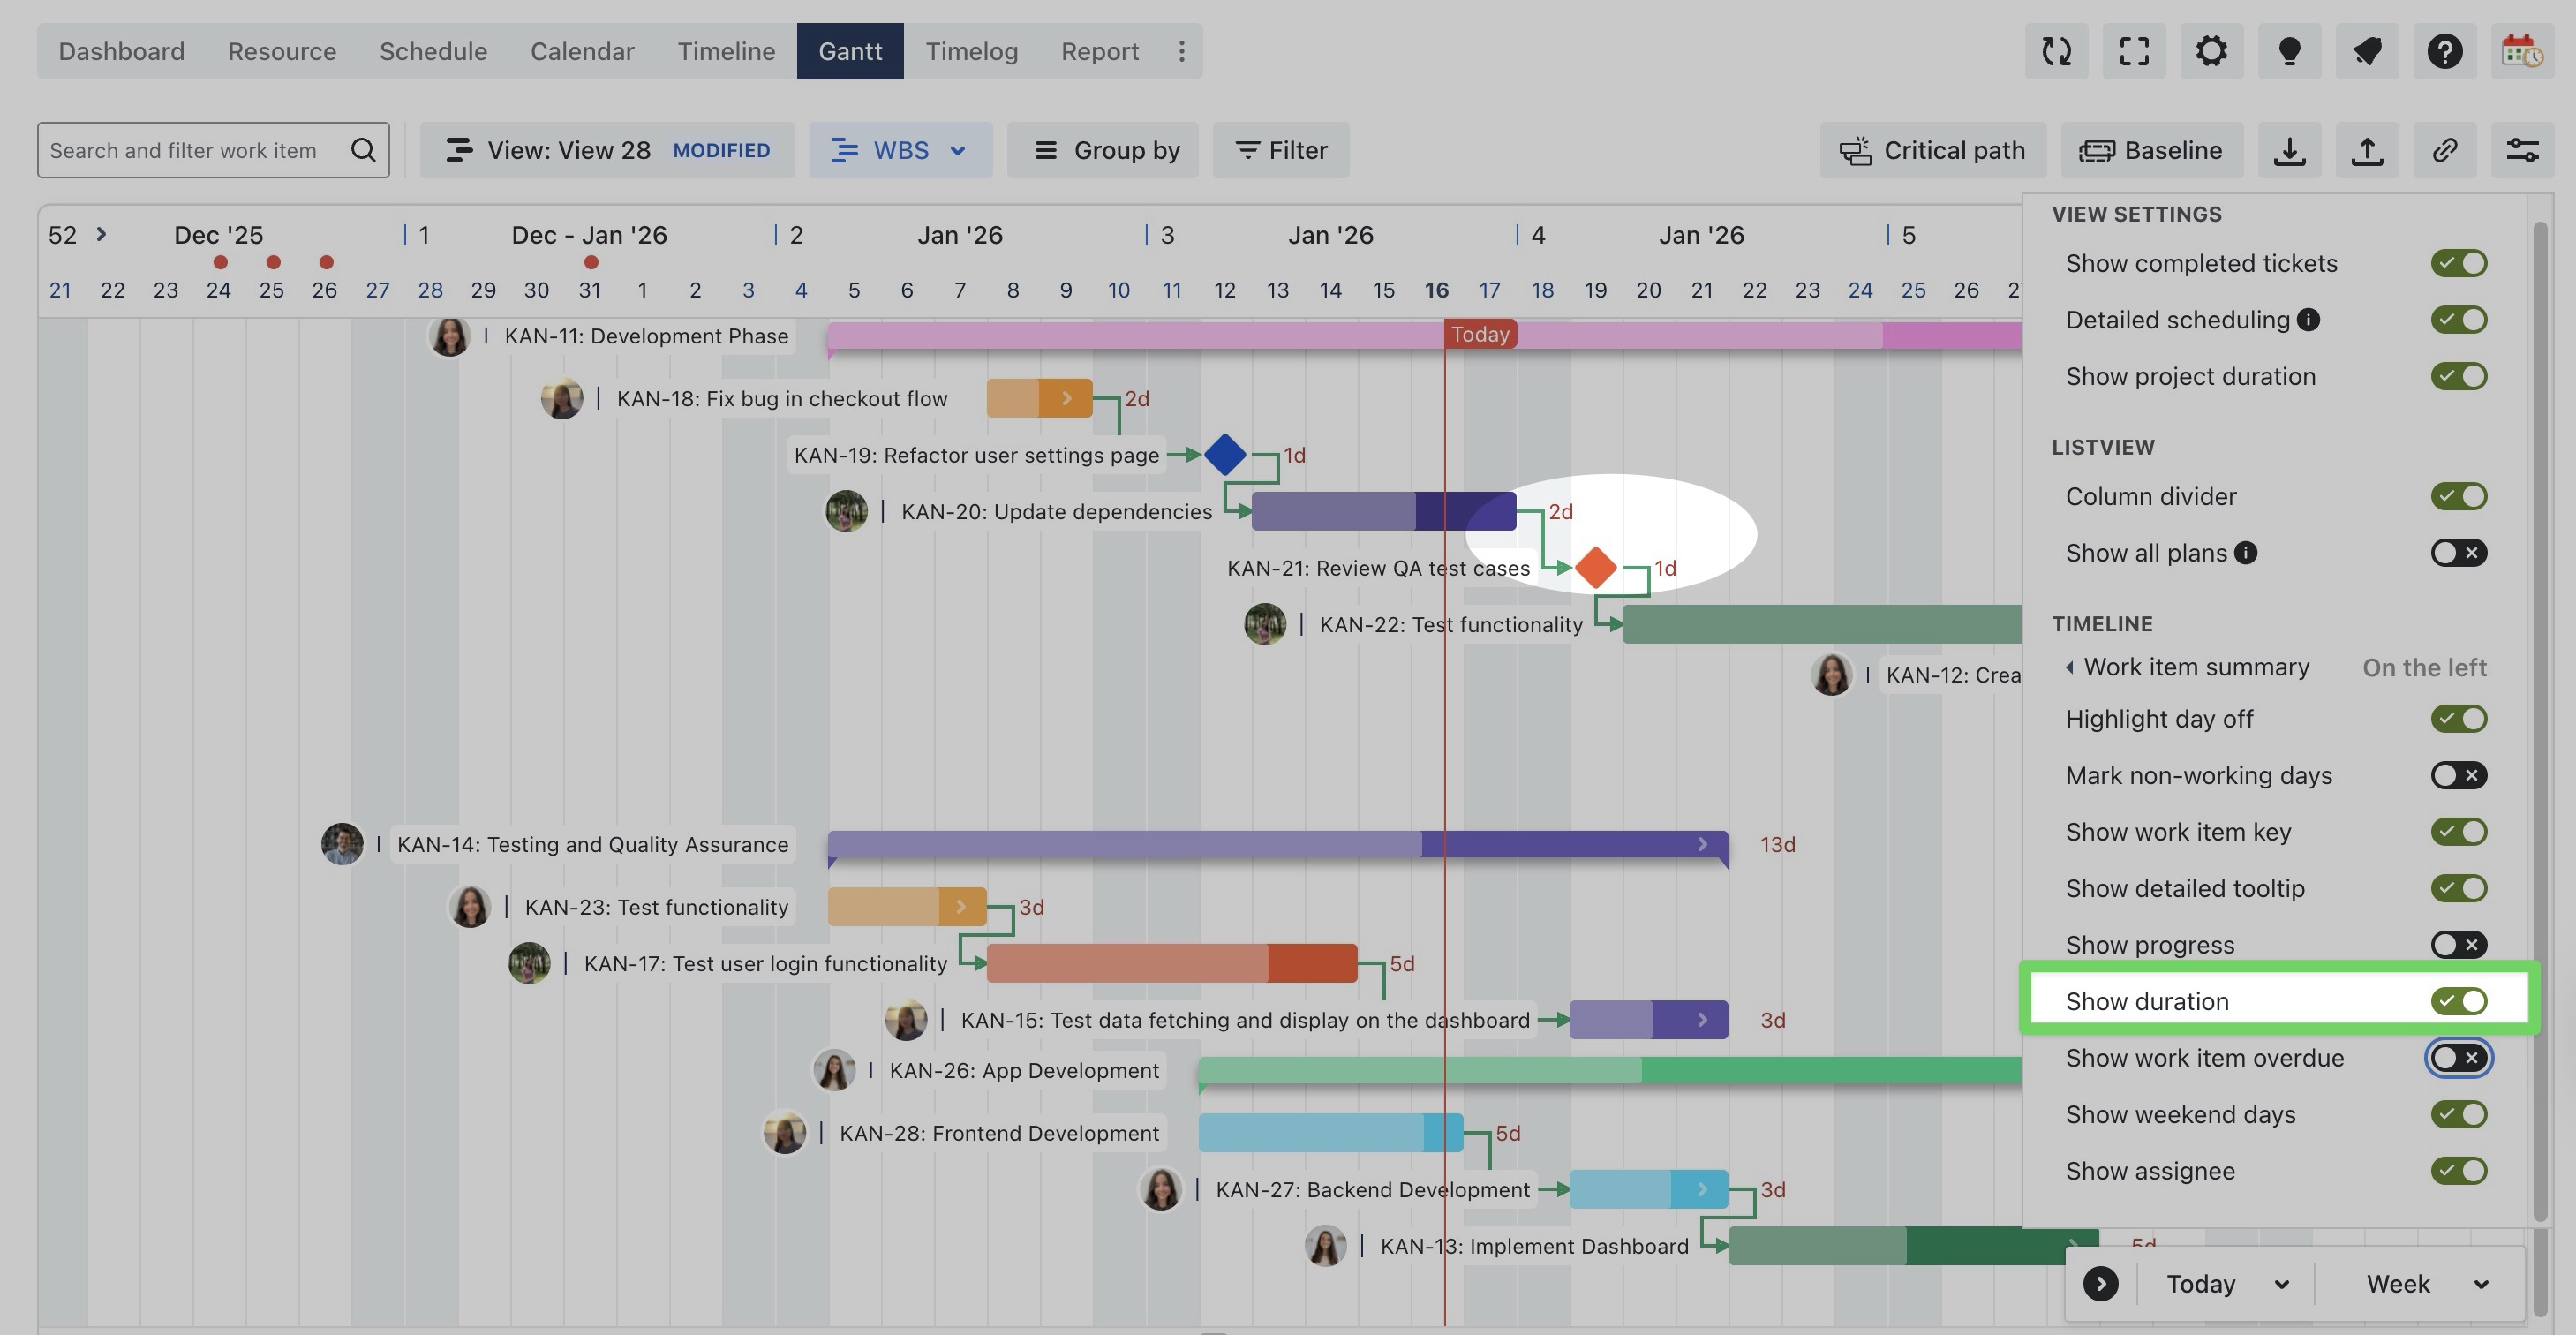Open settings gear icon
The height and width of the screenshot is (1335, 2576).
(x=2211, y=51)
